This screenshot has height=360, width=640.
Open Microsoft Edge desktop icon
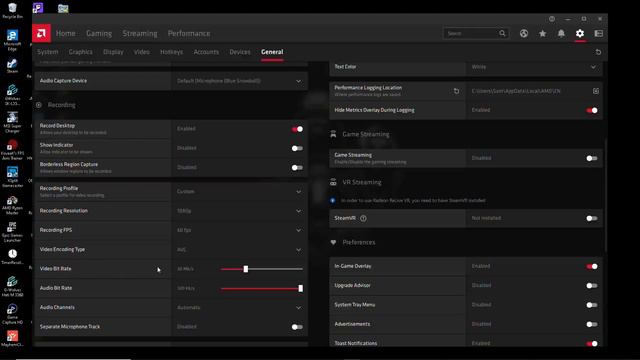point(12,40)
